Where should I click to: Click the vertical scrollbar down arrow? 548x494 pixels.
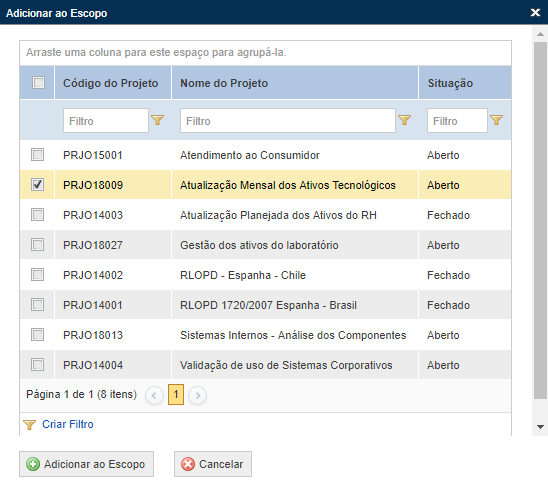[x=540, y=427]
